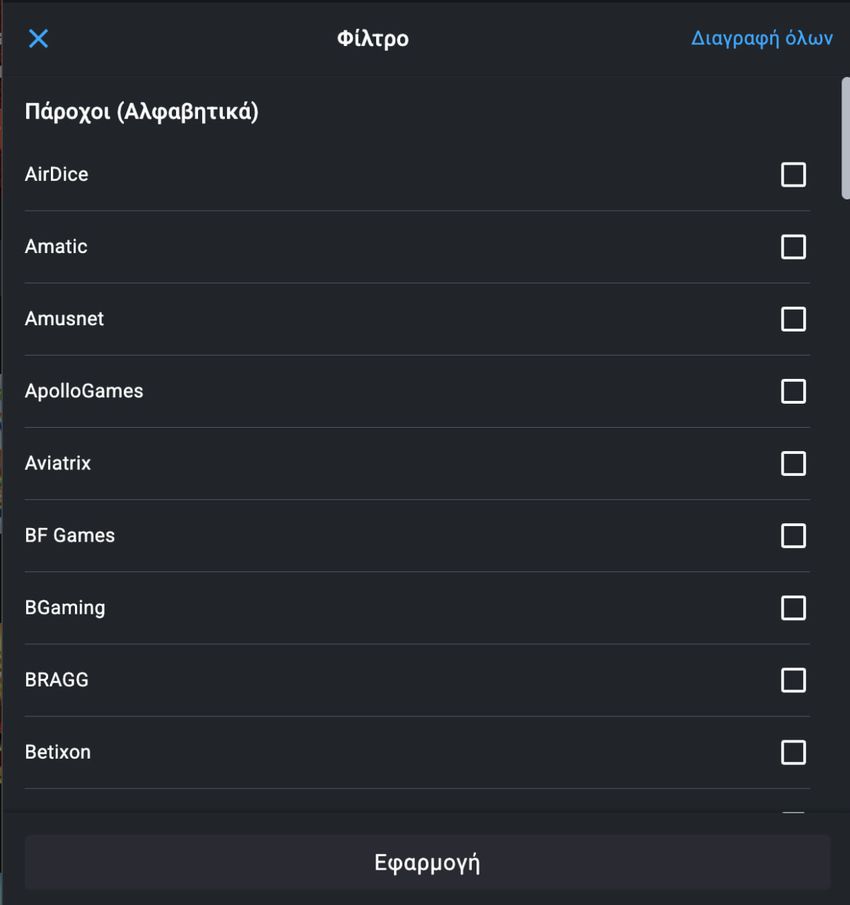
Task: Click the vertical scrollbar thumb
Action: 845,139
